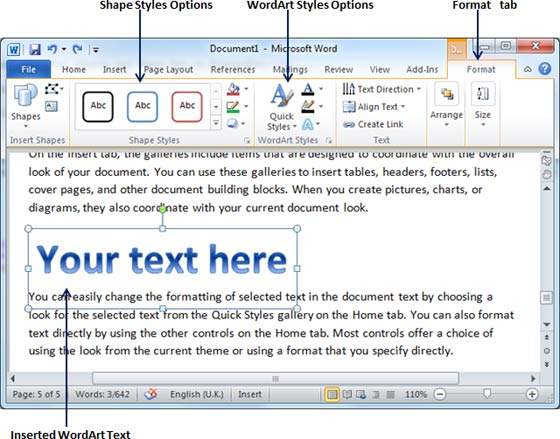The width and height of the screenshot is (560, 439).
Task: Click the Text Fill letter A icon
Action: (x=308, y=89)
